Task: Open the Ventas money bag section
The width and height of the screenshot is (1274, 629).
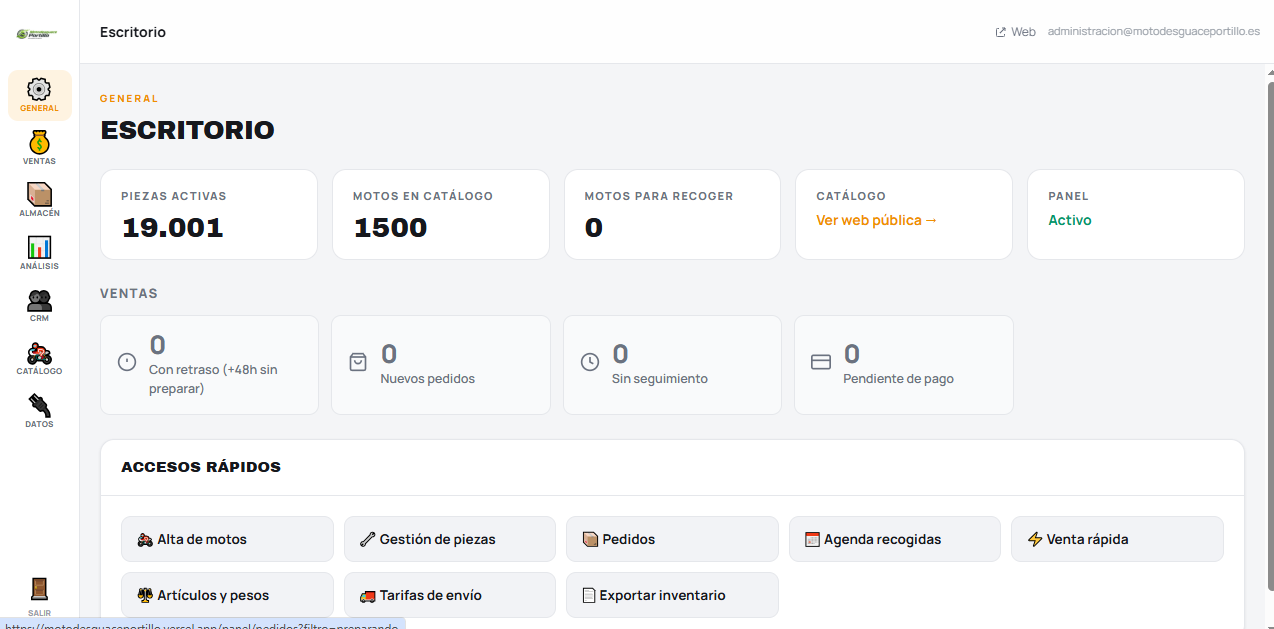Action: 39,148
